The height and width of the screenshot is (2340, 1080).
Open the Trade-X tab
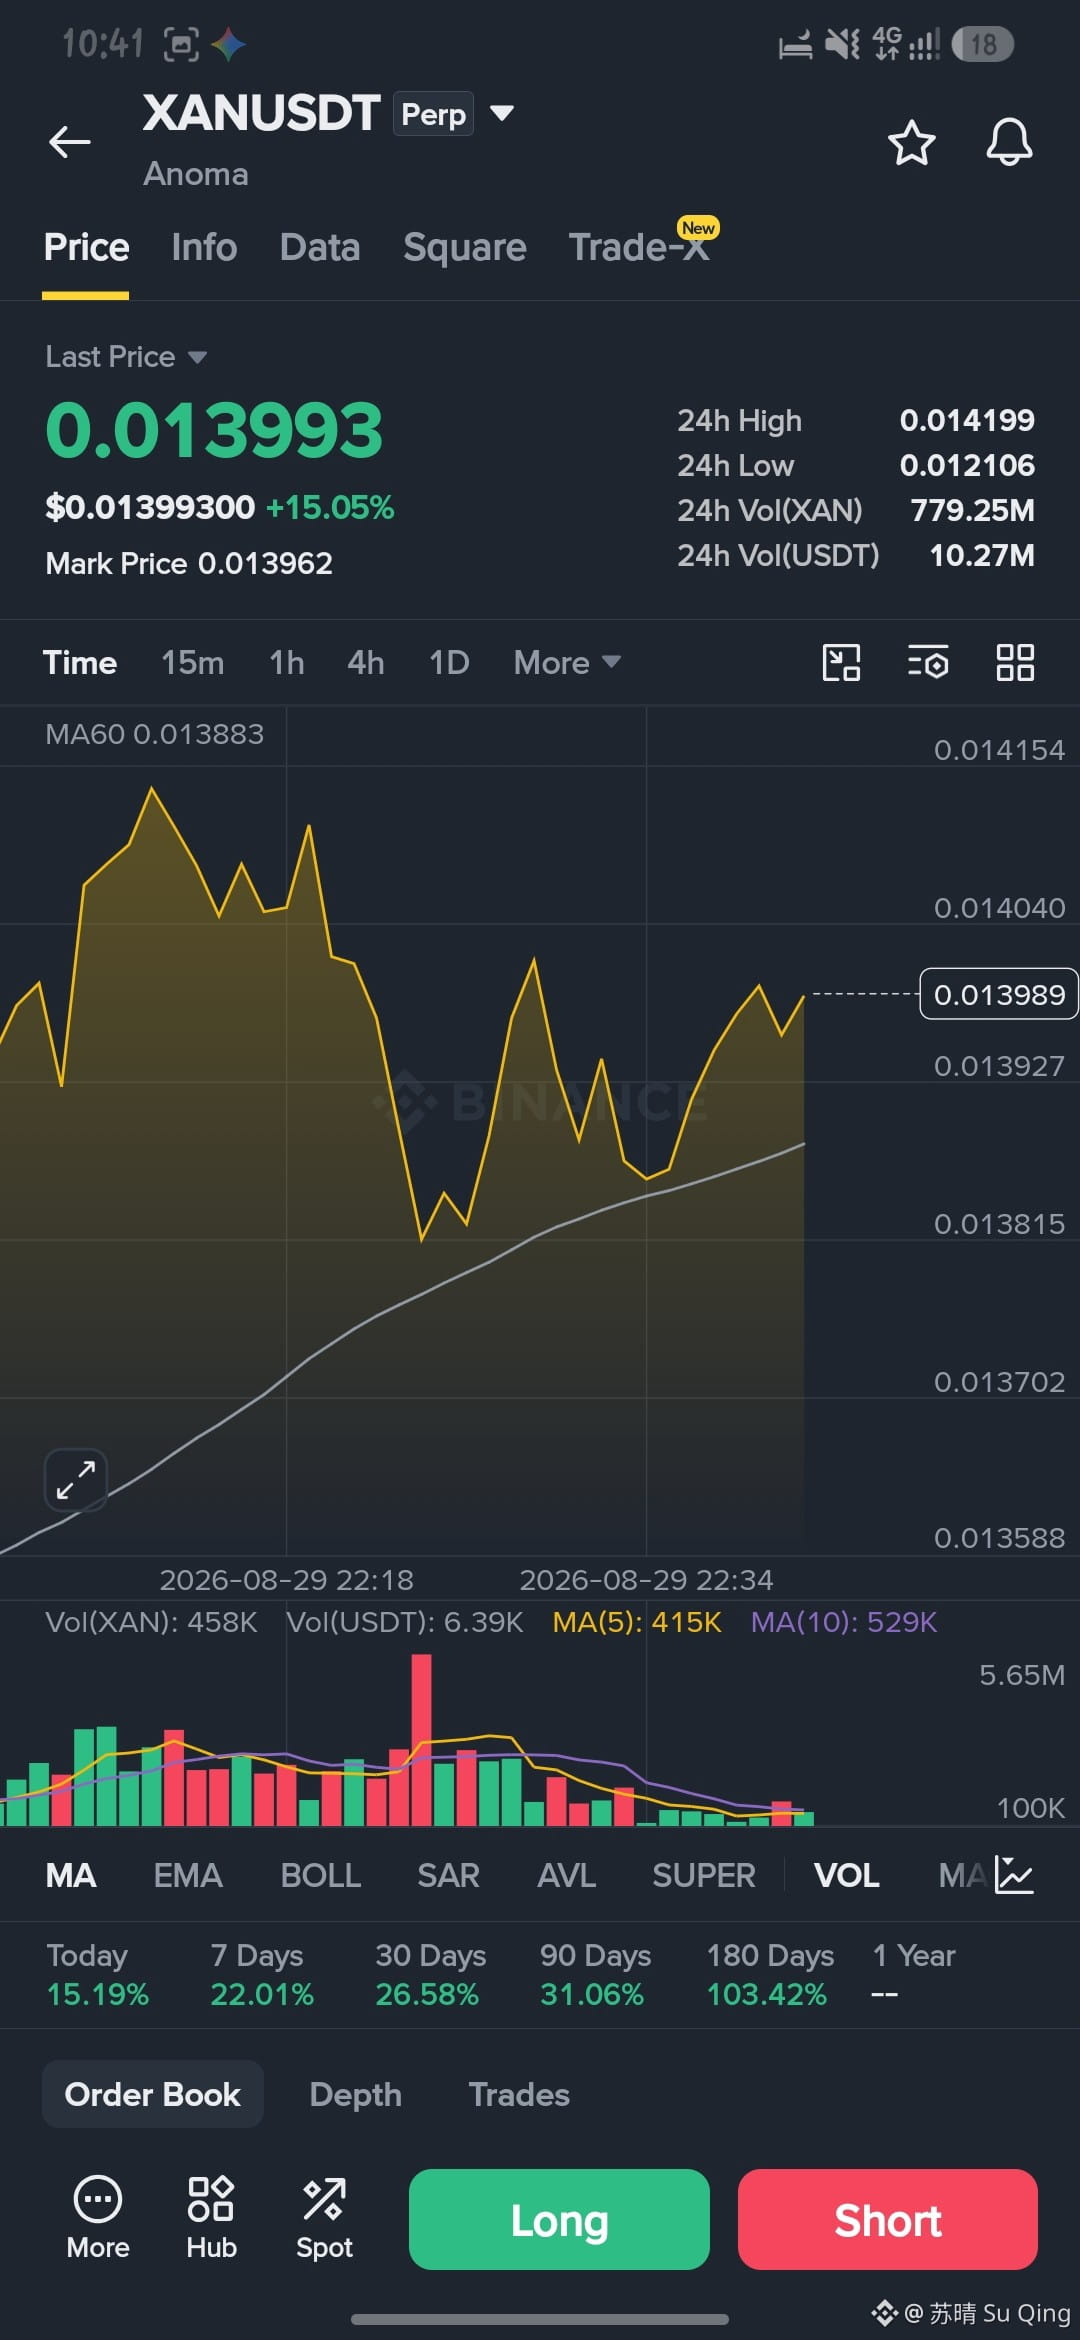pos(640,247)
